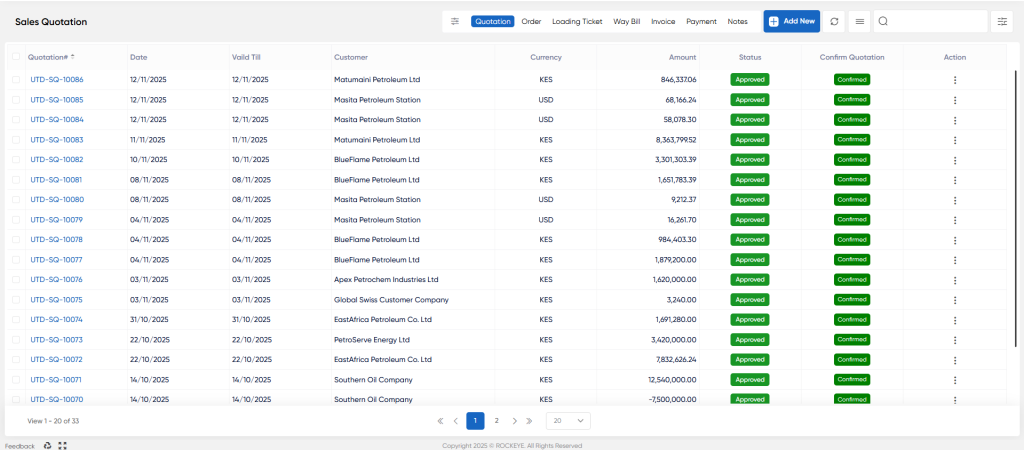The height and width of the screenshot is (450, 1024).
Task: Switch to the Loading Ticket tab
Action: coord(577,22)
